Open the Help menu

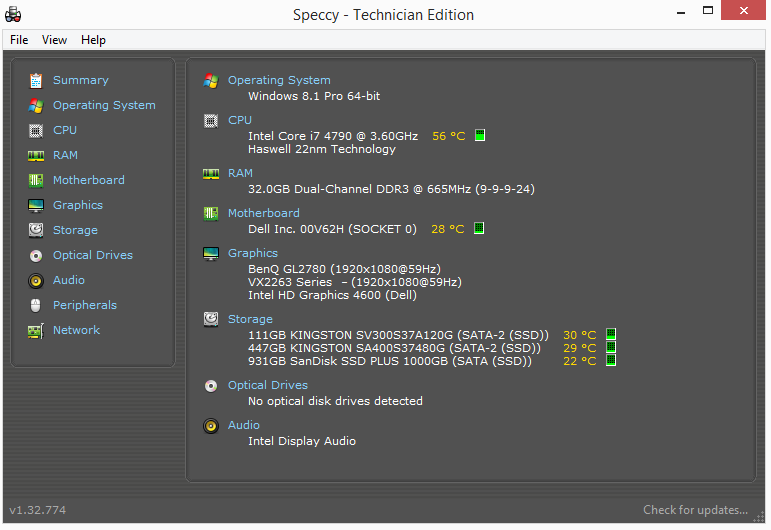click(93, 40)
